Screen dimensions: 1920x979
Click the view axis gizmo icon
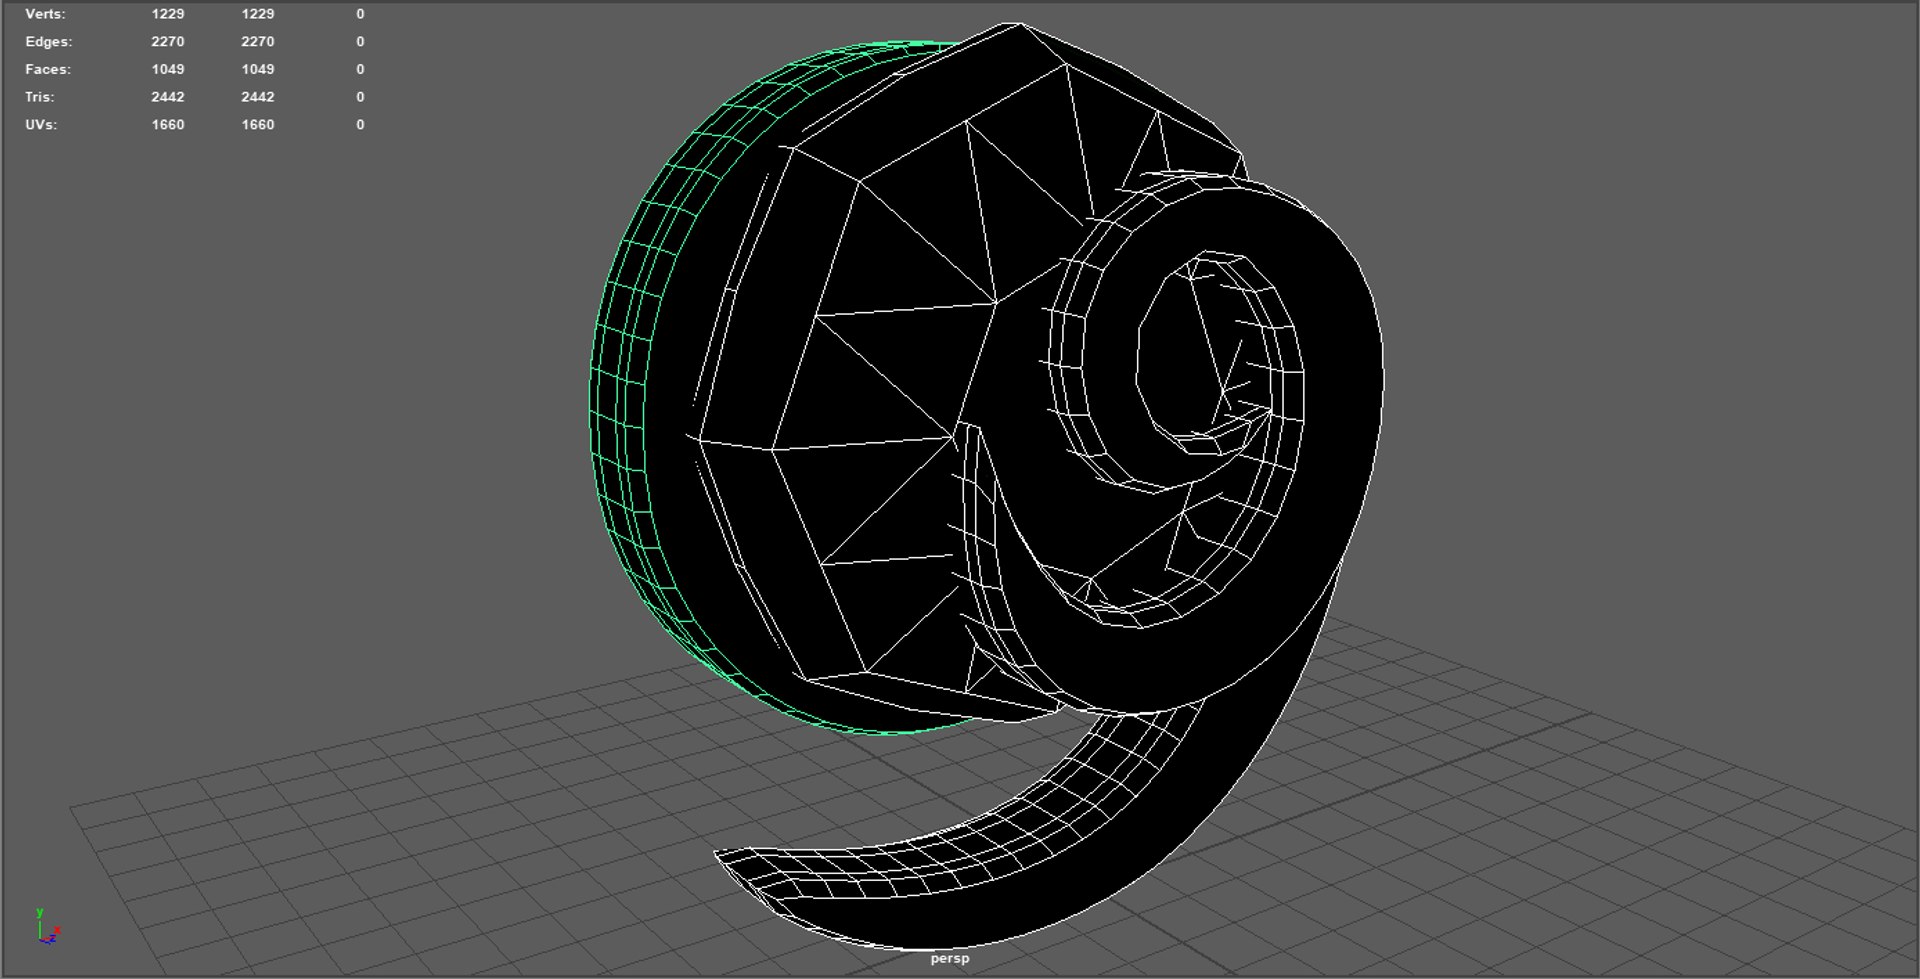pos(47,927)
